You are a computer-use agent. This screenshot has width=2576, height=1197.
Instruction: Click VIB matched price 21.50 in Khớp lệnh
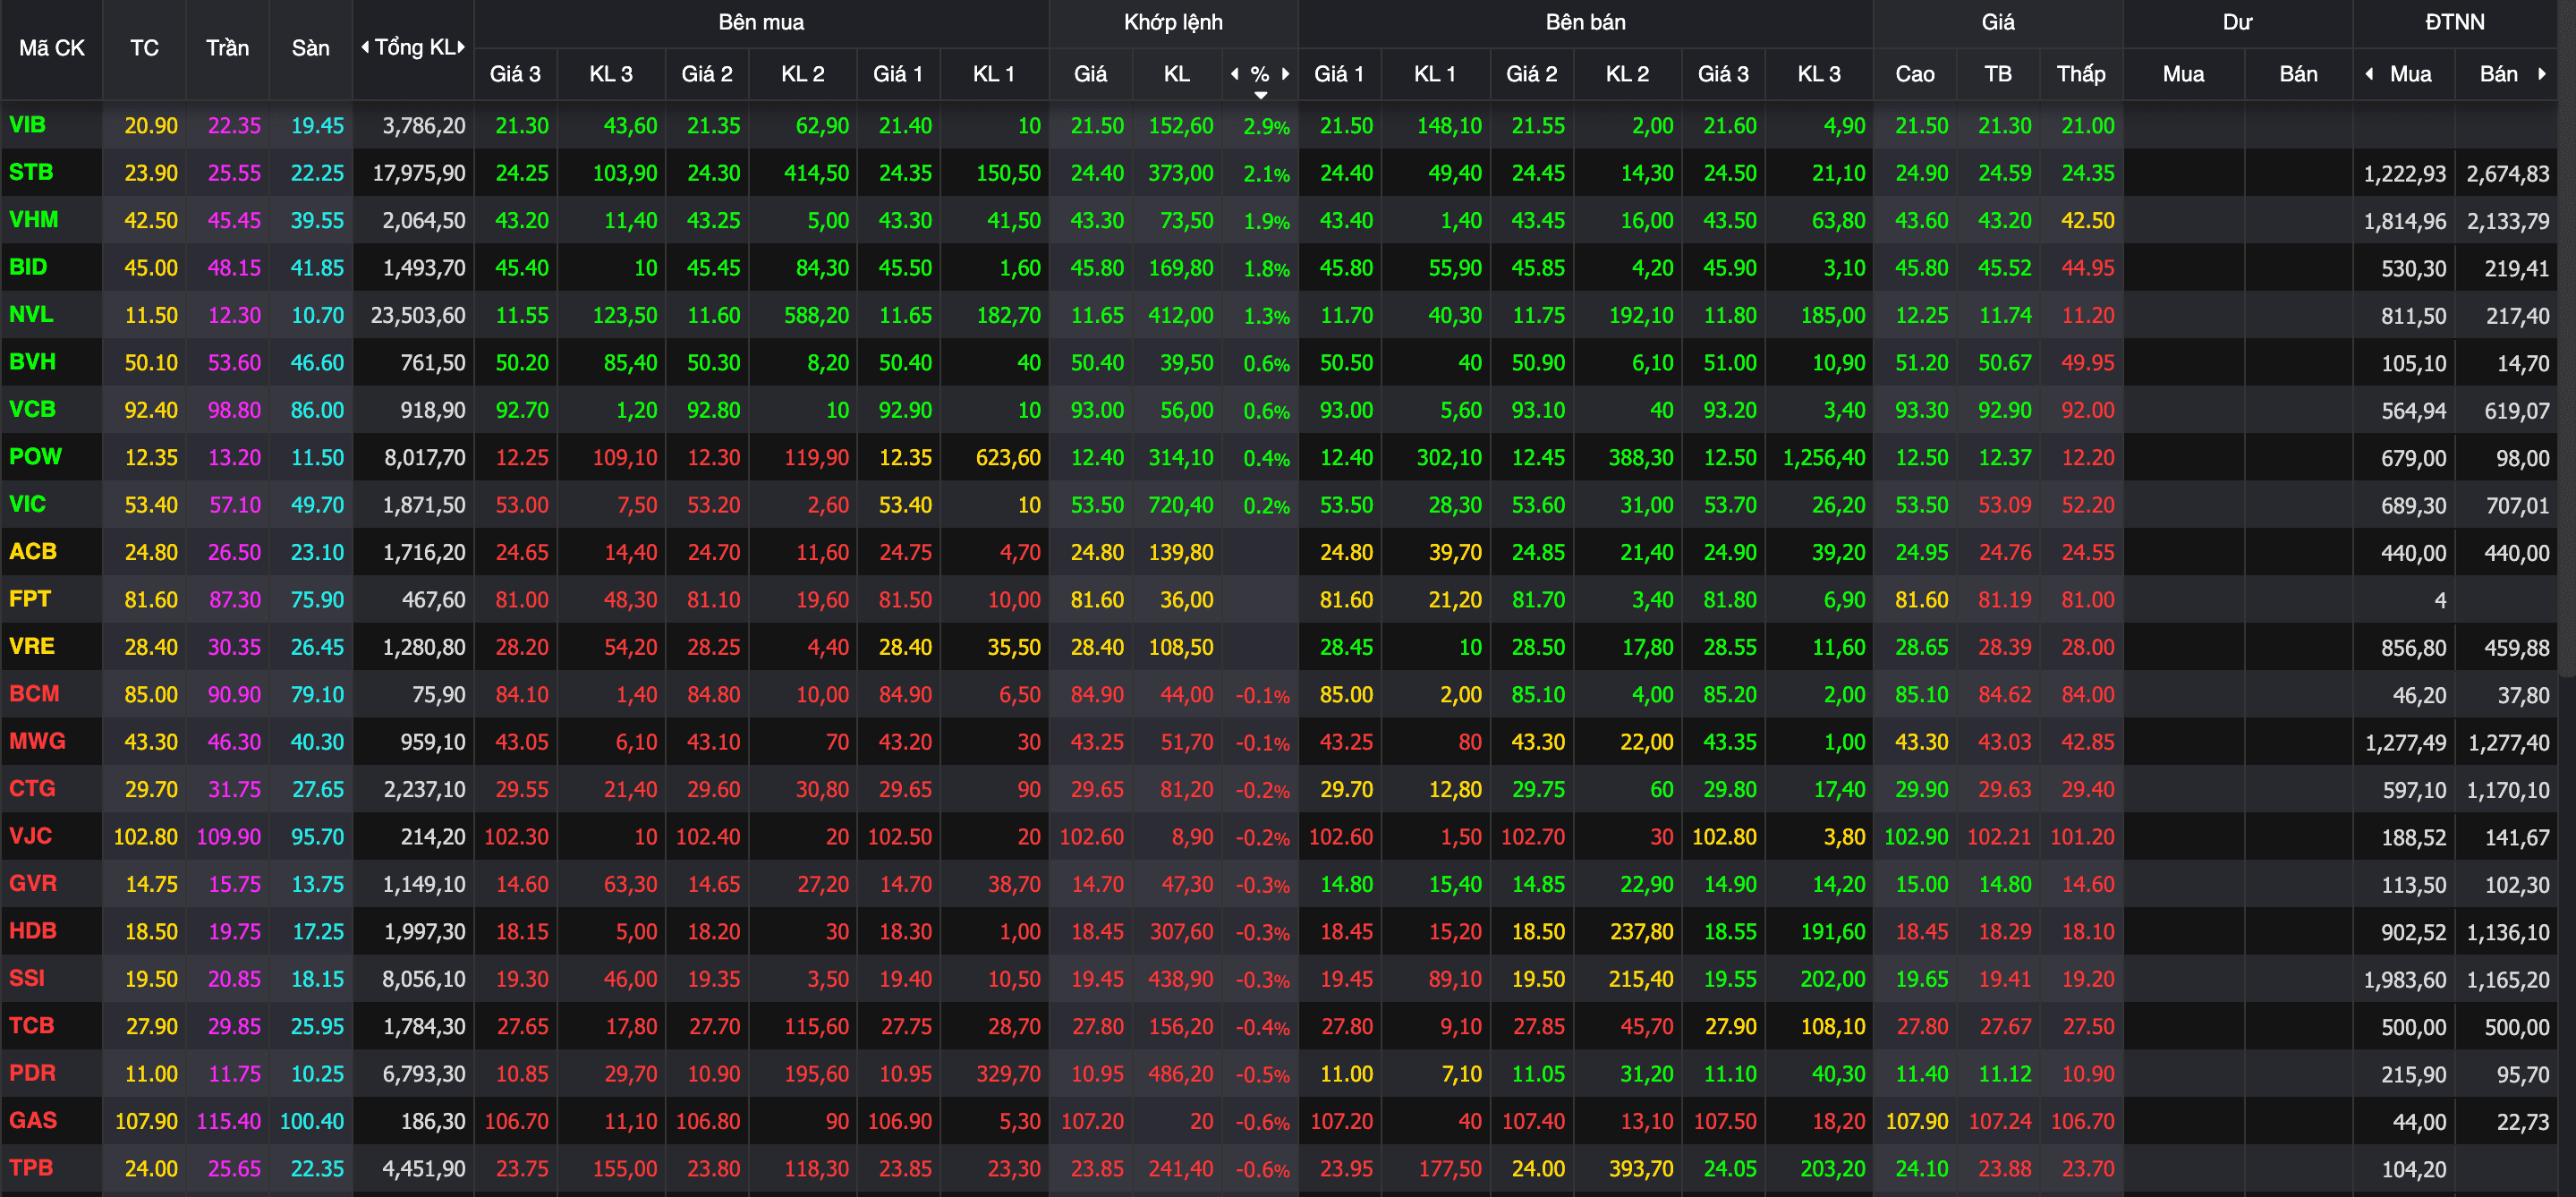(x=1097, y=126)
